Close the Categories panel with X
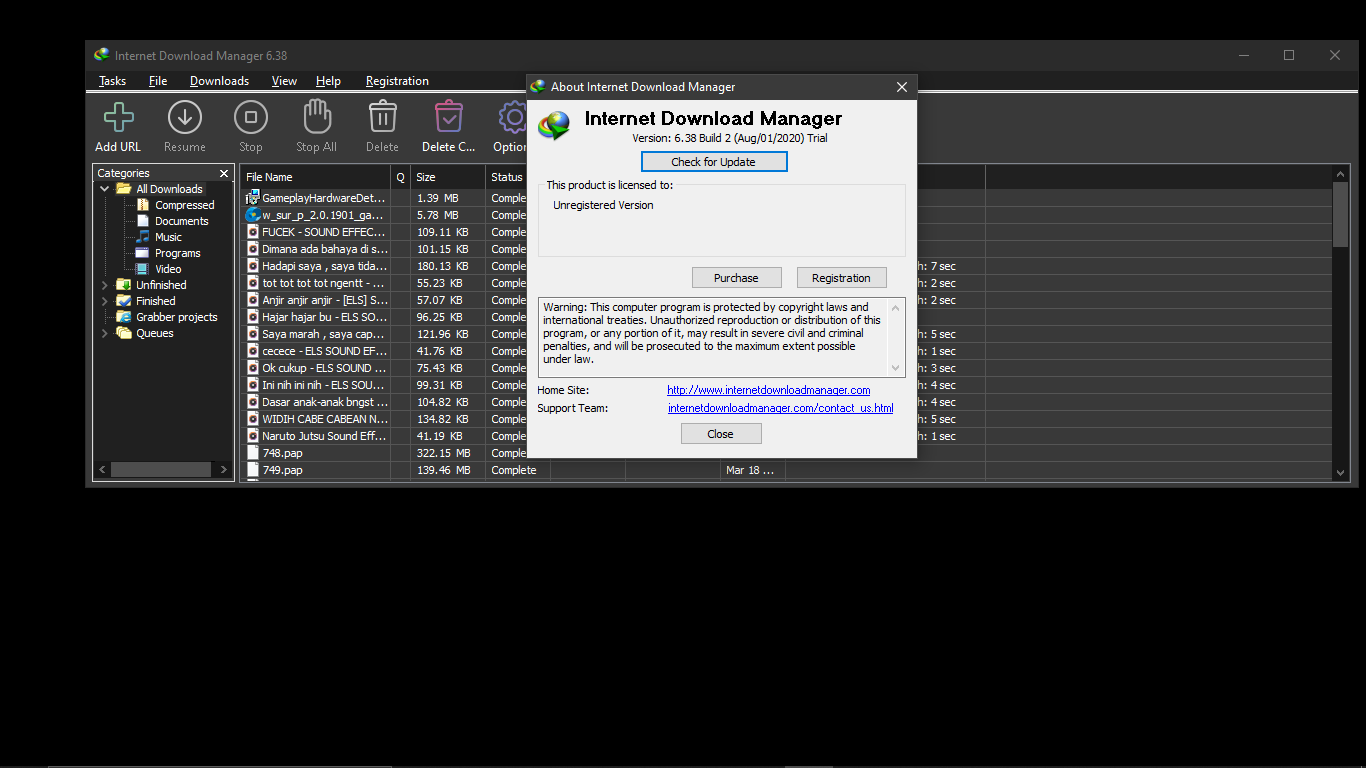This screenshot has height=768, width=1366. tap(224, 173)
